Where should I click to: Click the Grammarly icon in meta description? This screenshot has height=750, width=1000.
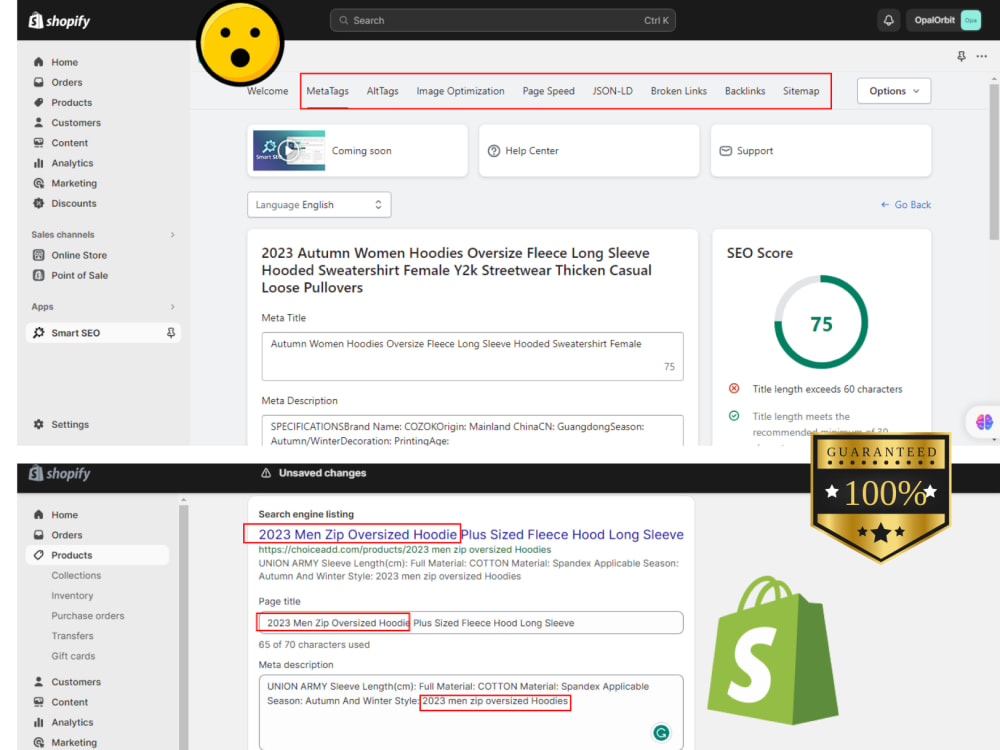click(661, 733)
